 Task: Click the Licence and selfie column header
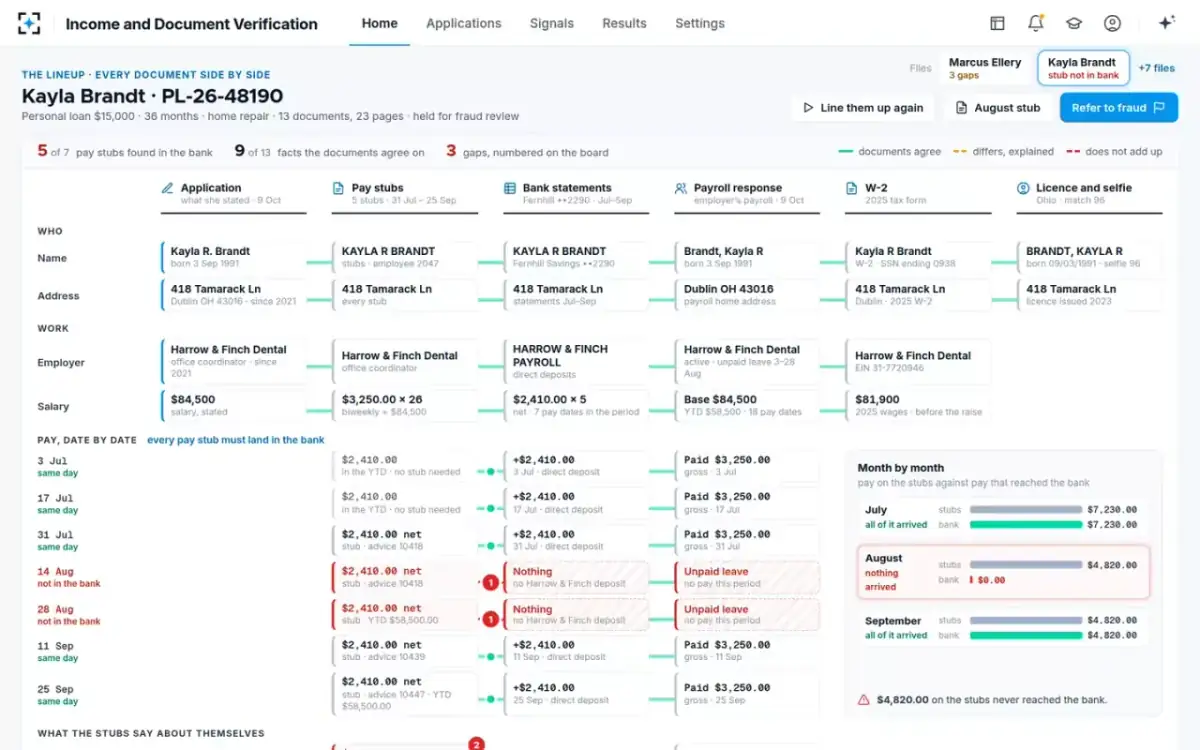tap(1089, 193)
